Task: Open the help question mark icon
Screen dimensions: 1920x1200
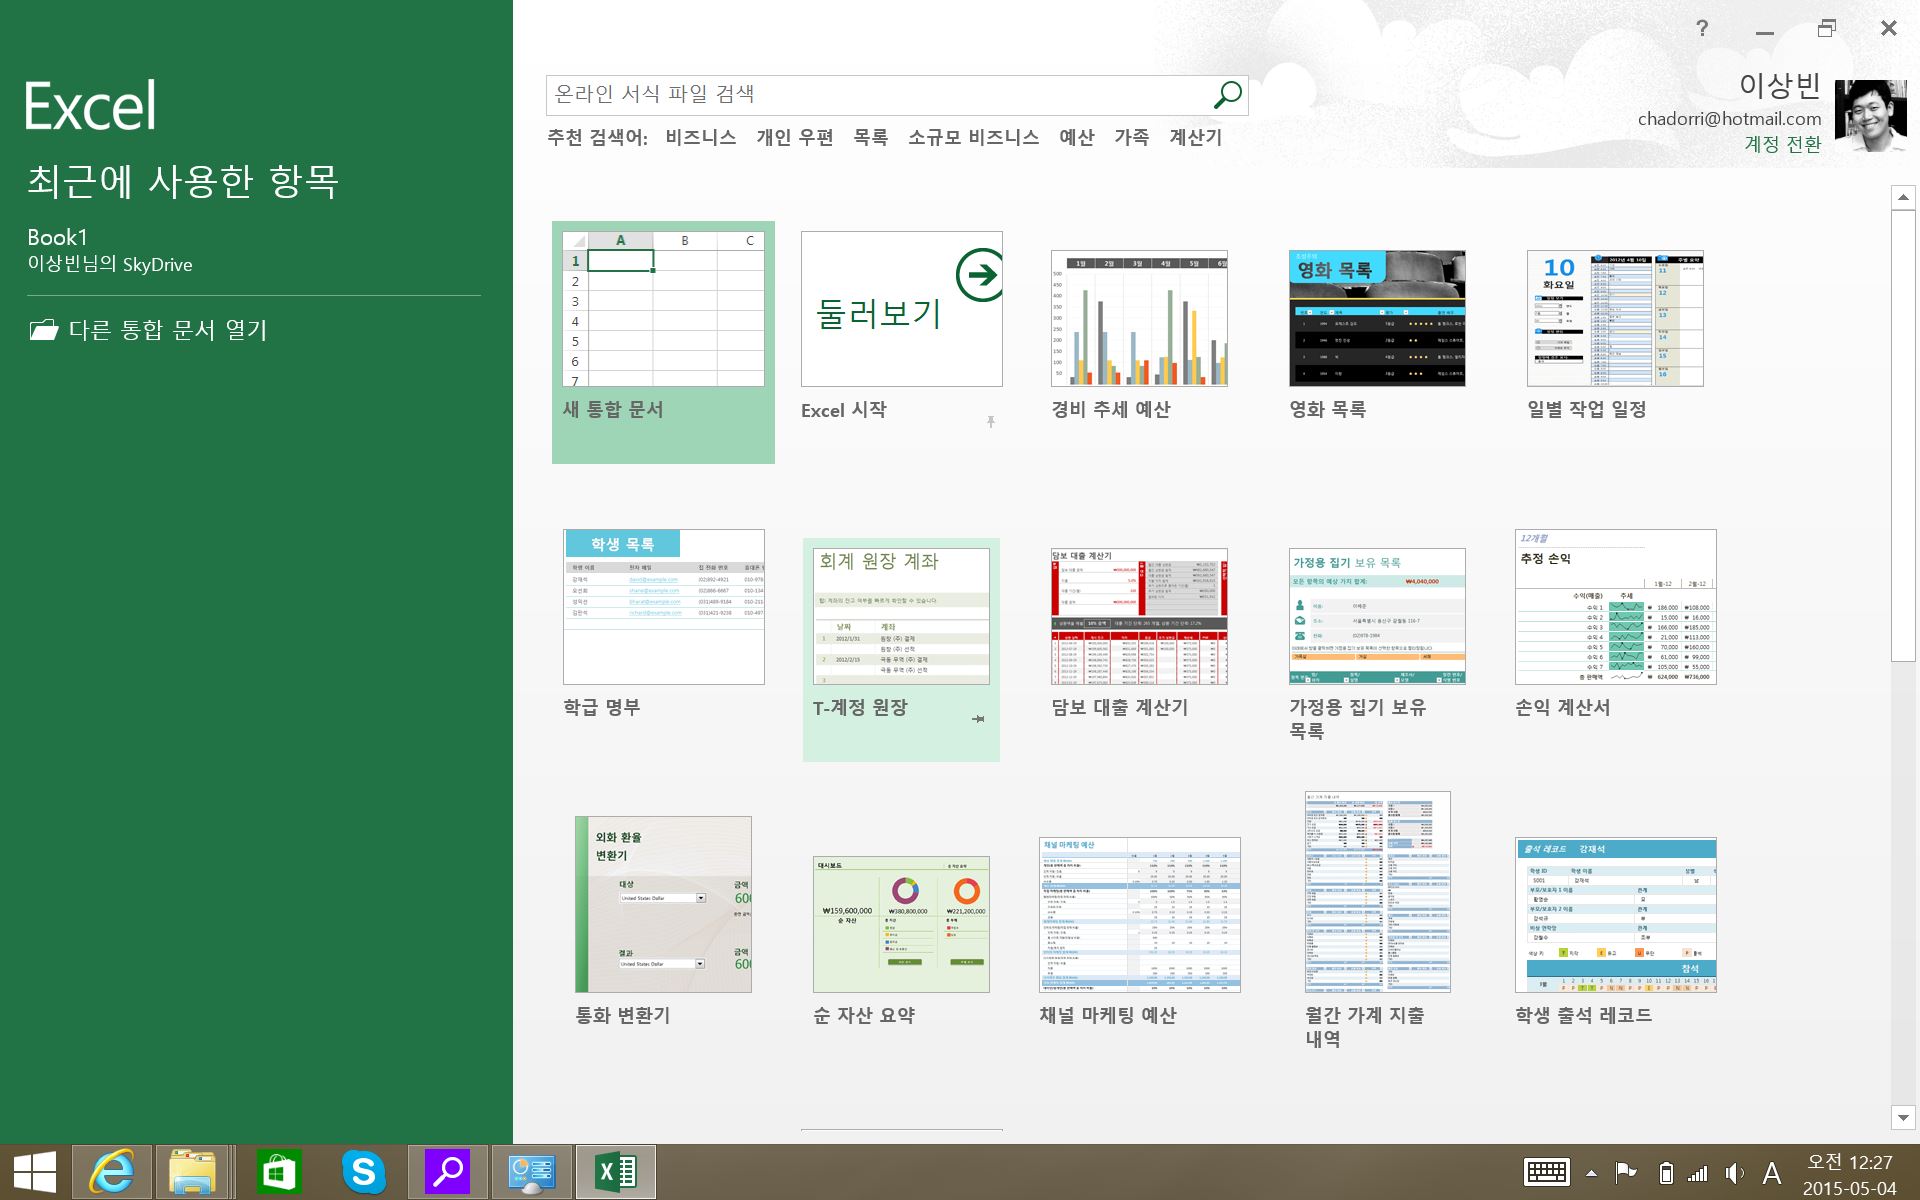Action: point(1702,28)
